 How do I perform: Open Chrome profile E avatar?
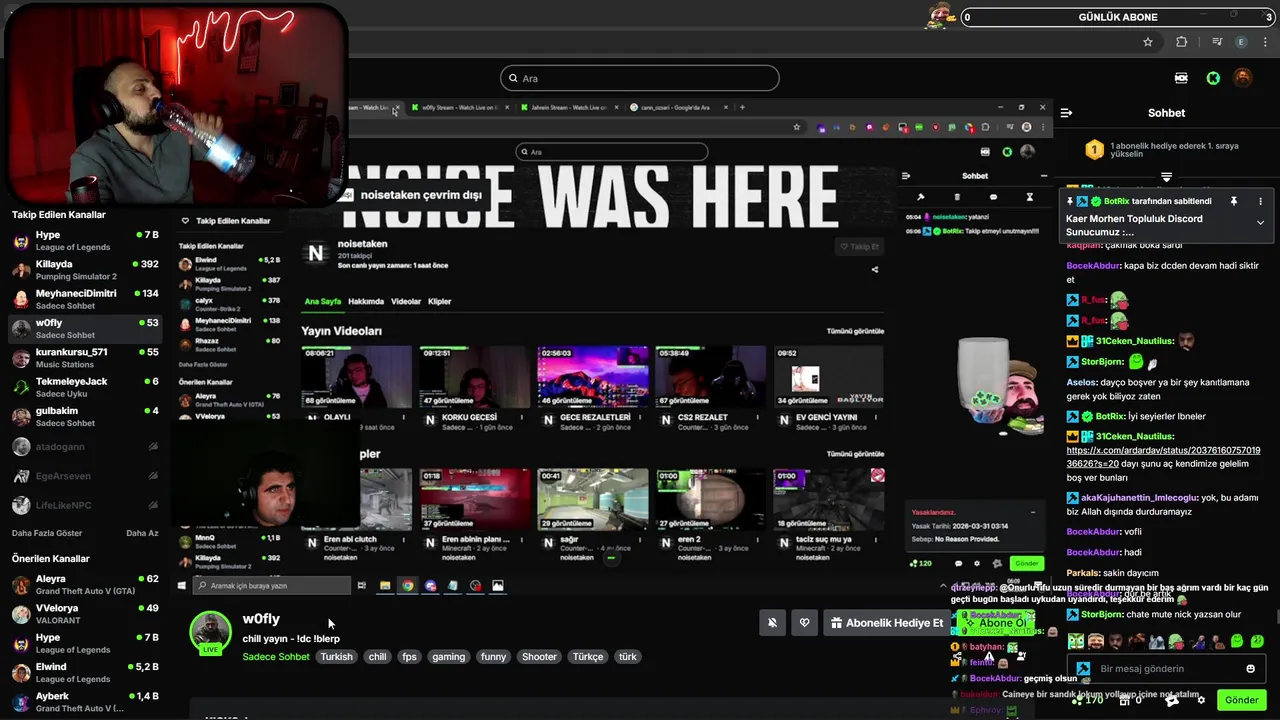click(x=1242, y=42)
